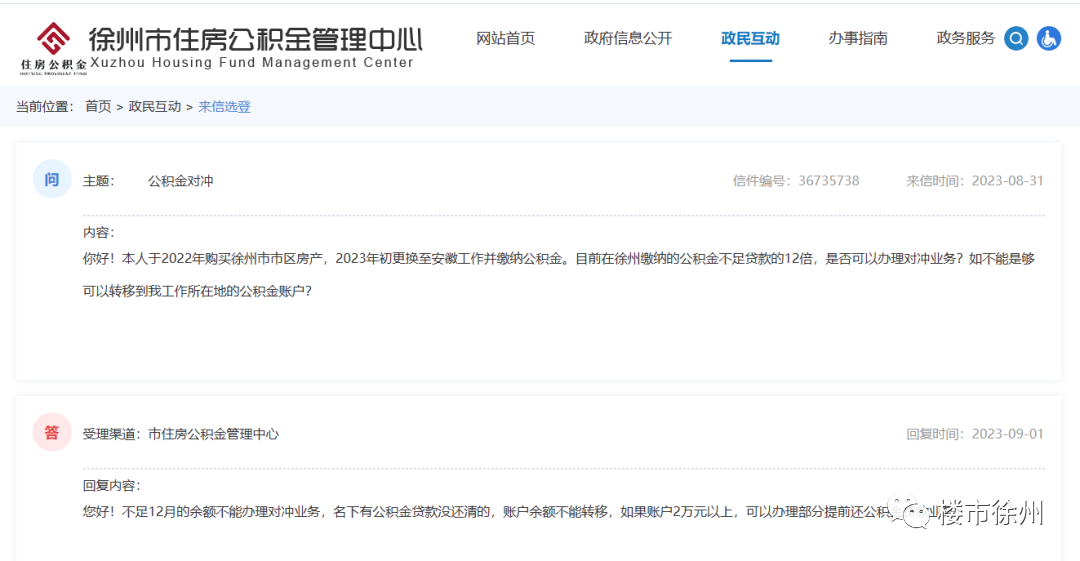Follow the 首页 breadcrumb link
Screen dimensions: 1080x561
(x=98, y=107)
